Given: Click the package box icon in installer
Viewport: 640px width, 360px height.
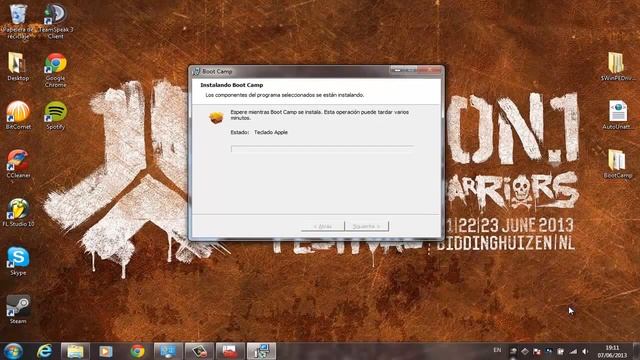Looking at the screenshot, I should click(x=216, y=118).
